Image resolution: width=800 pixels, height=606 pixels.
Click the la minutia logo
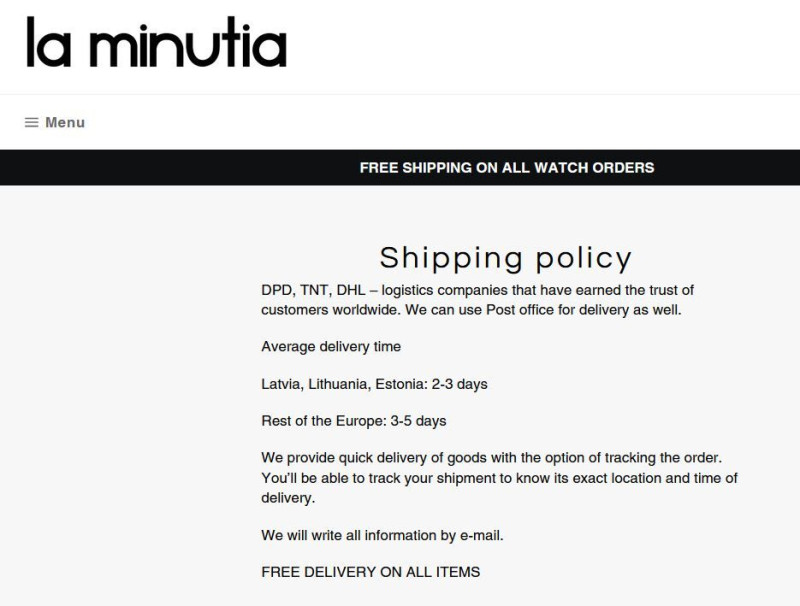click(x=157, y=42)
